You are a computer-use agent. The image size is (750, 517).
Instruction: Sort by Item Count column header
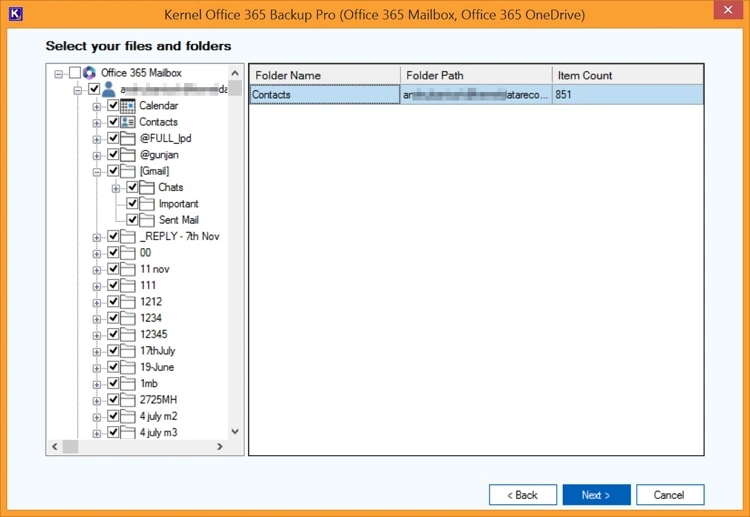[x=628, y=75]
